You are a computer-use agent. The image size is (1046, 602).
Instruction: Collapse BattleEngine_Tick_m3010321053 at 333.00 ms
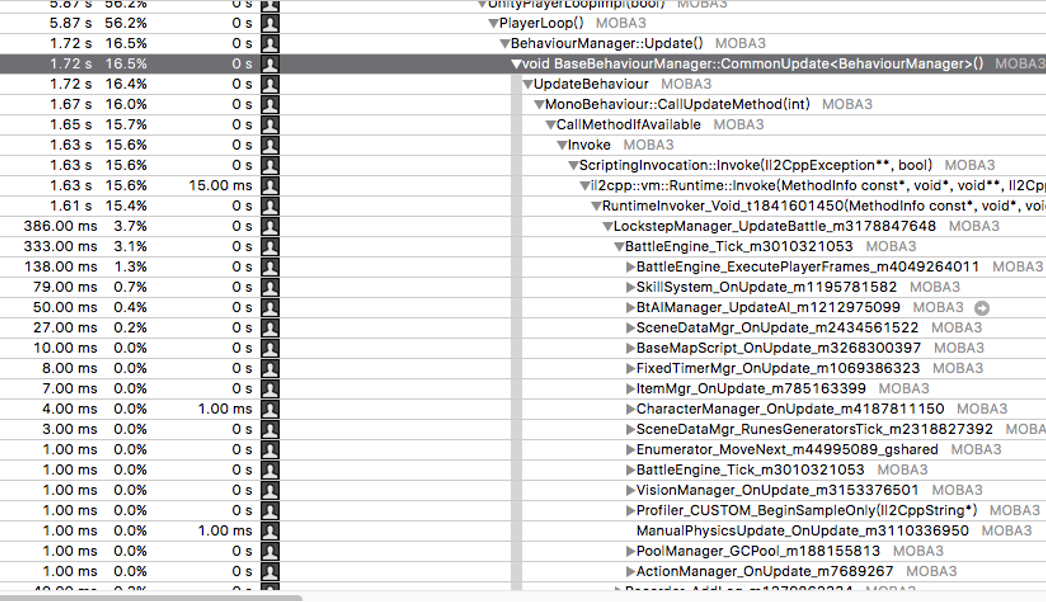[x=619, y=247]
